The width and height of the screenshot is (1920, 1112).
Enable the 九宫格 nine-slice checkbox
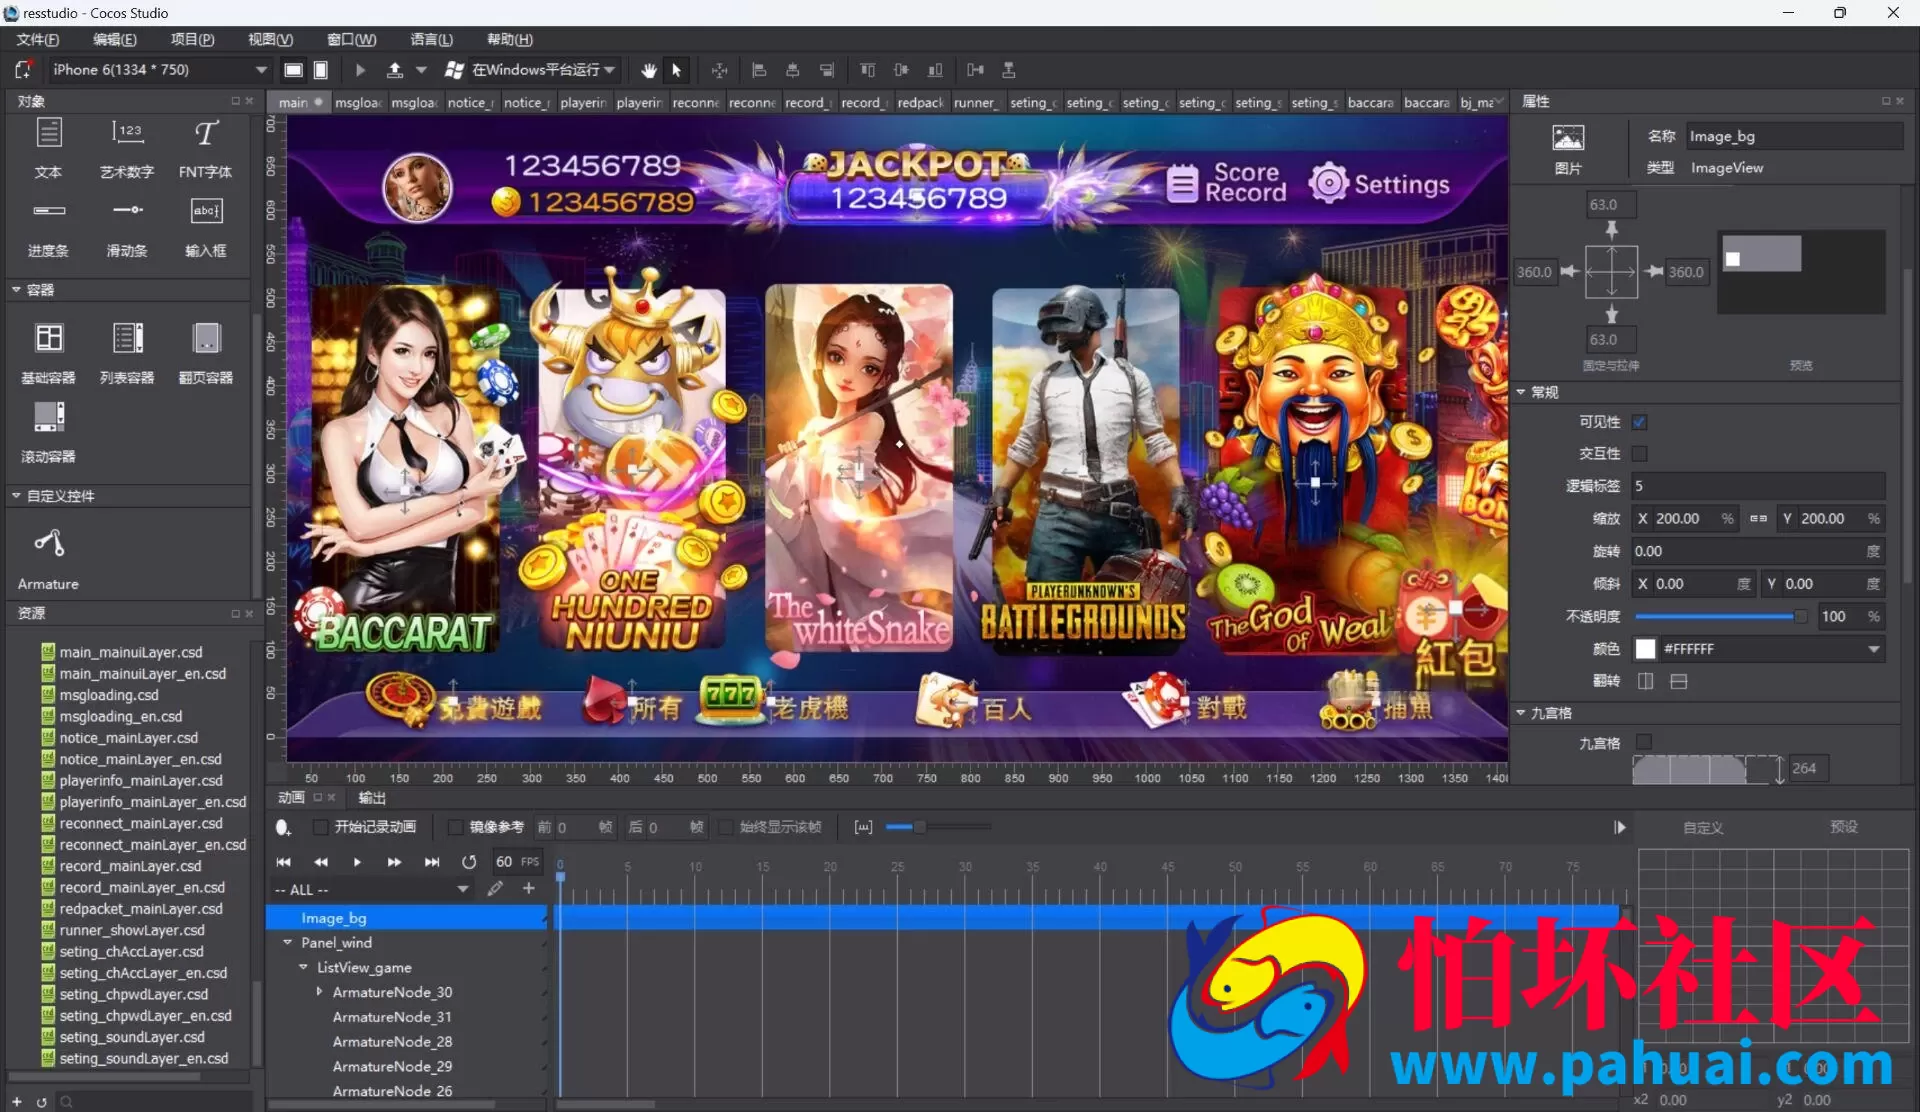point(1643,742)
